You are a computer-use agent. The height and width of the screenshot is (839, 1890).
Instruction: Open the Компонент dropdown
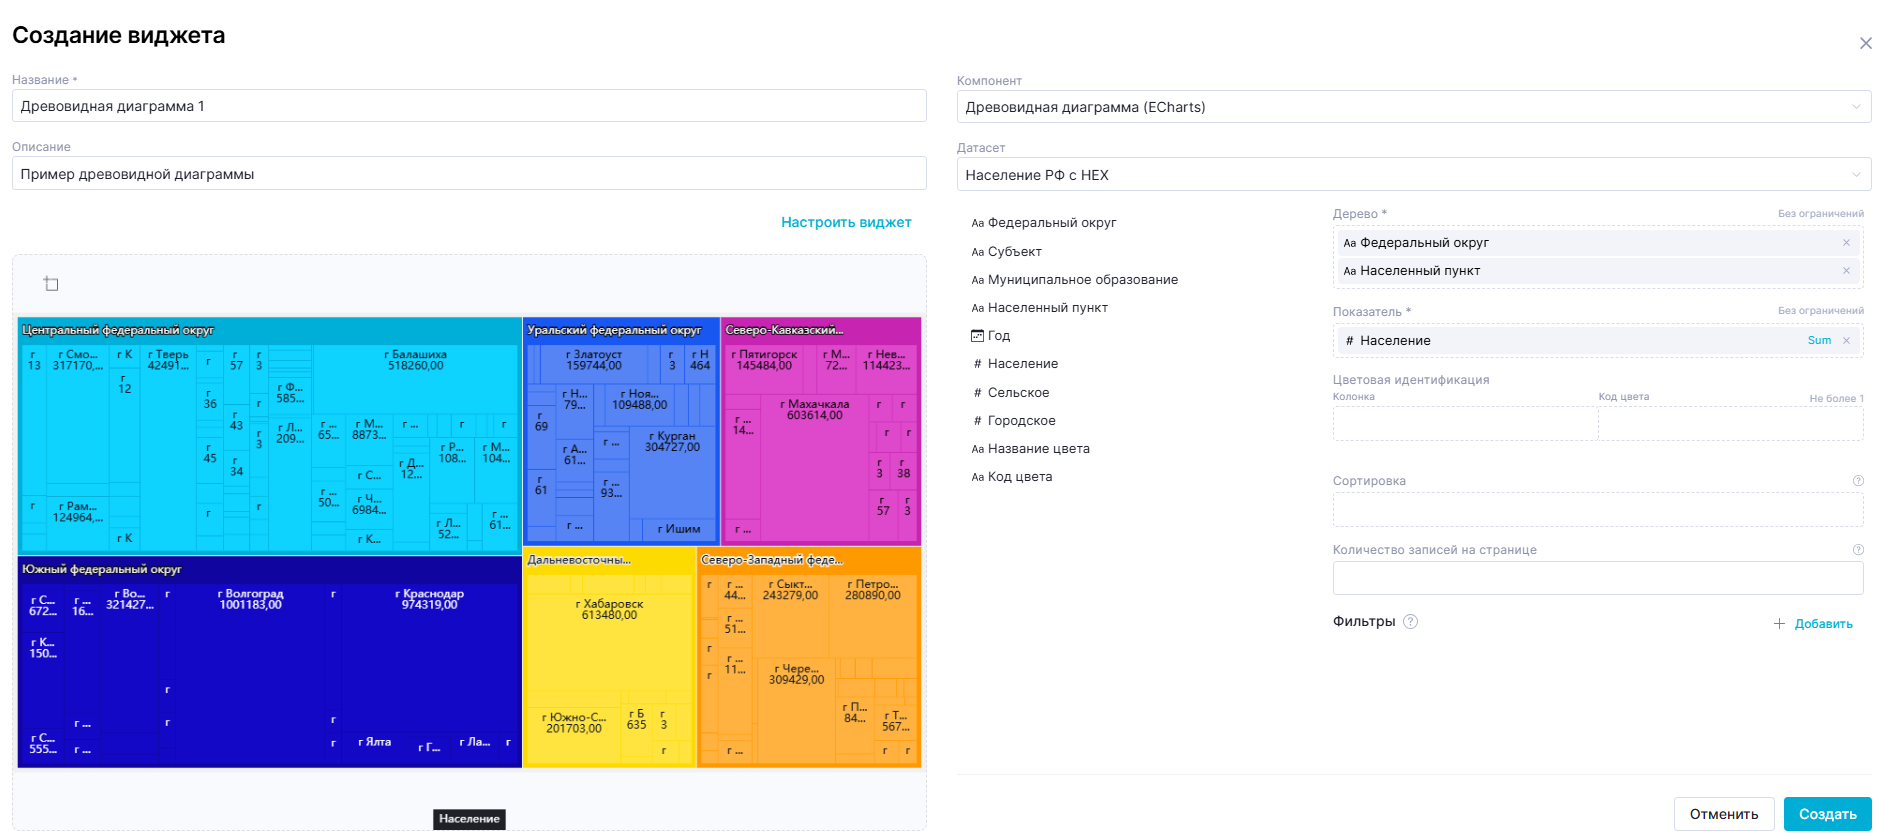[1413, 107]
